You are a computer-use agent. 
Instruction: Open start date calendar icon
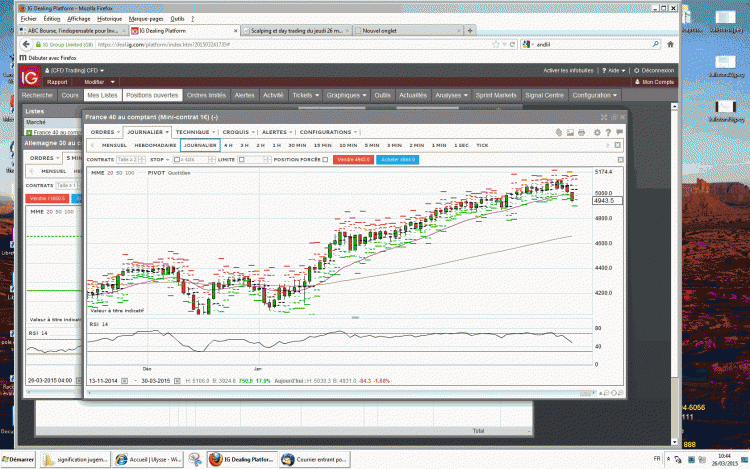[x=124, y=381]
